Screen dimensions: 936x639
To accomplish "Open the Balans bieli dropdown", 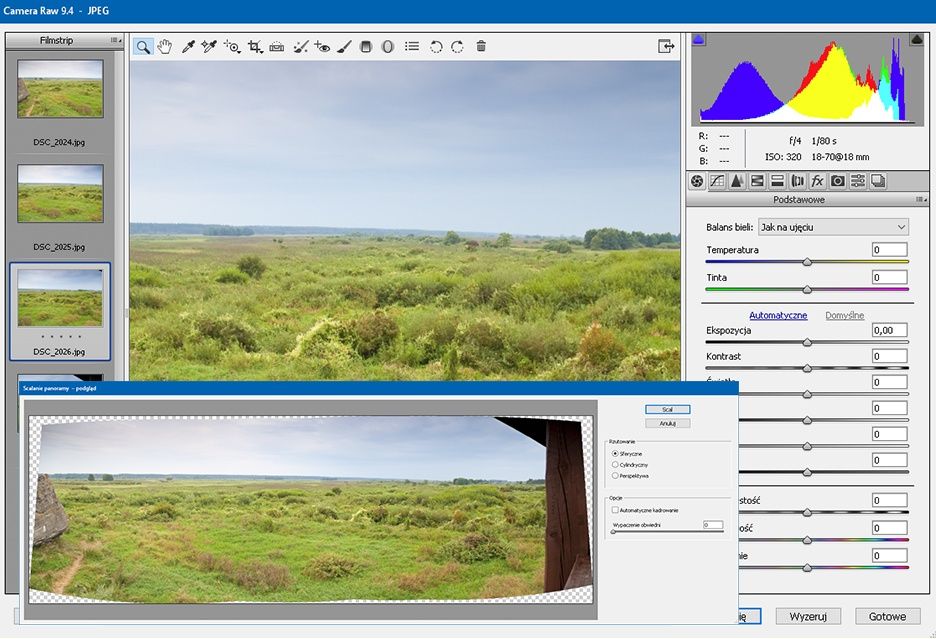I will point(833,227).
